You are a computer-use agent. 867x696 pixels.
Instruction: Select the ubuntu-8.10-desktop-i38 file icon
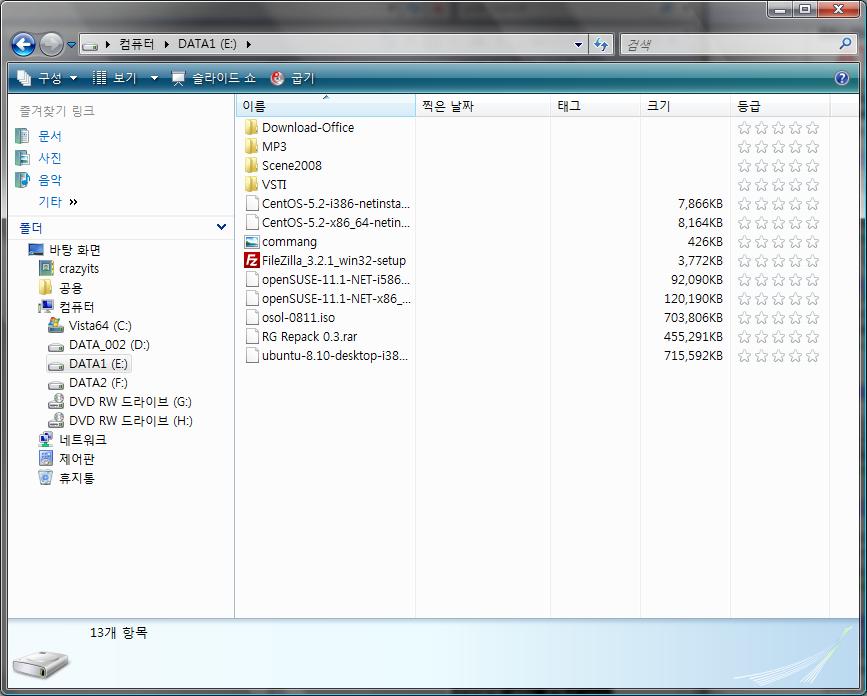(252, 355)
